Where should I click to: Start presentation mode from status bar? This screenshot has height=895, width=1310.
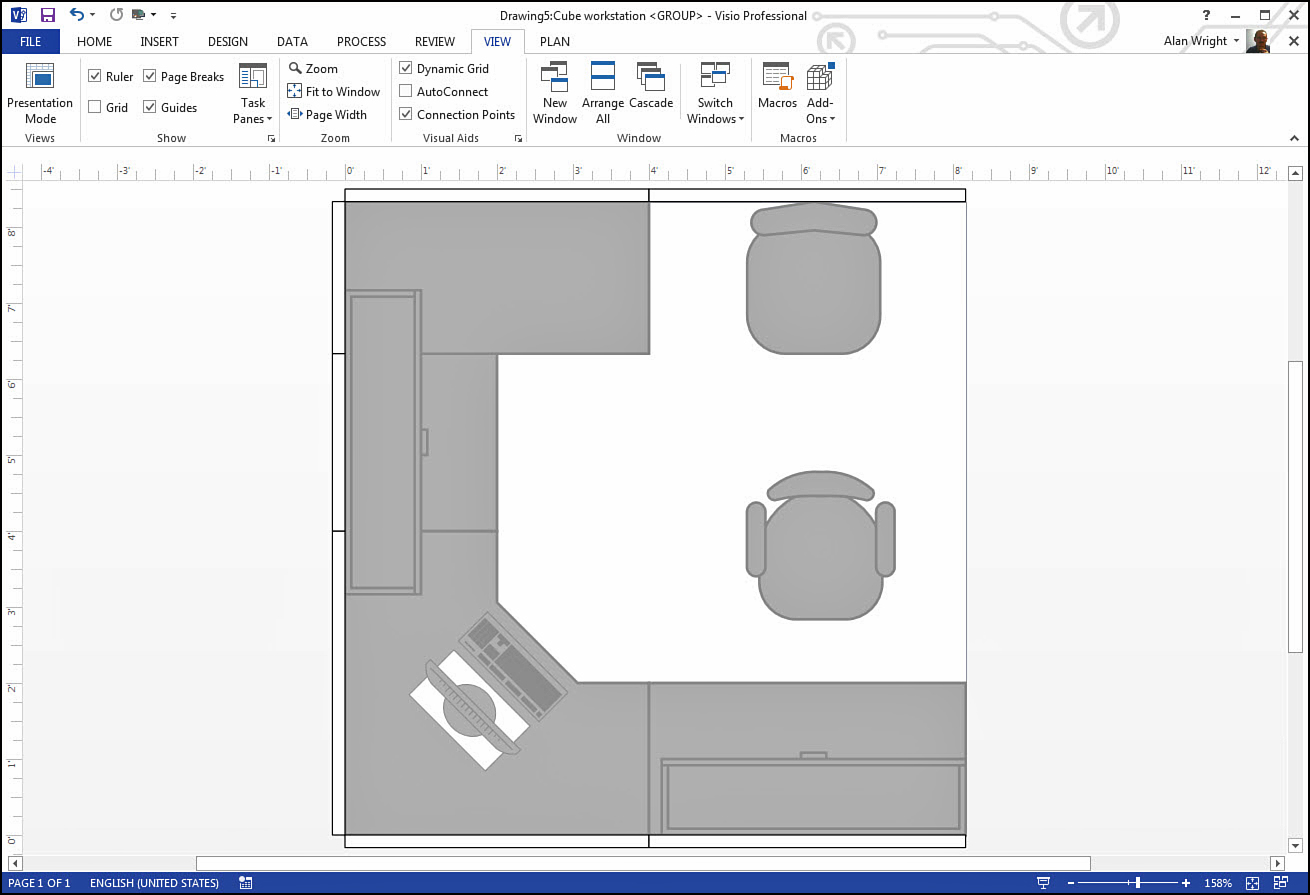click(1044, 883)
